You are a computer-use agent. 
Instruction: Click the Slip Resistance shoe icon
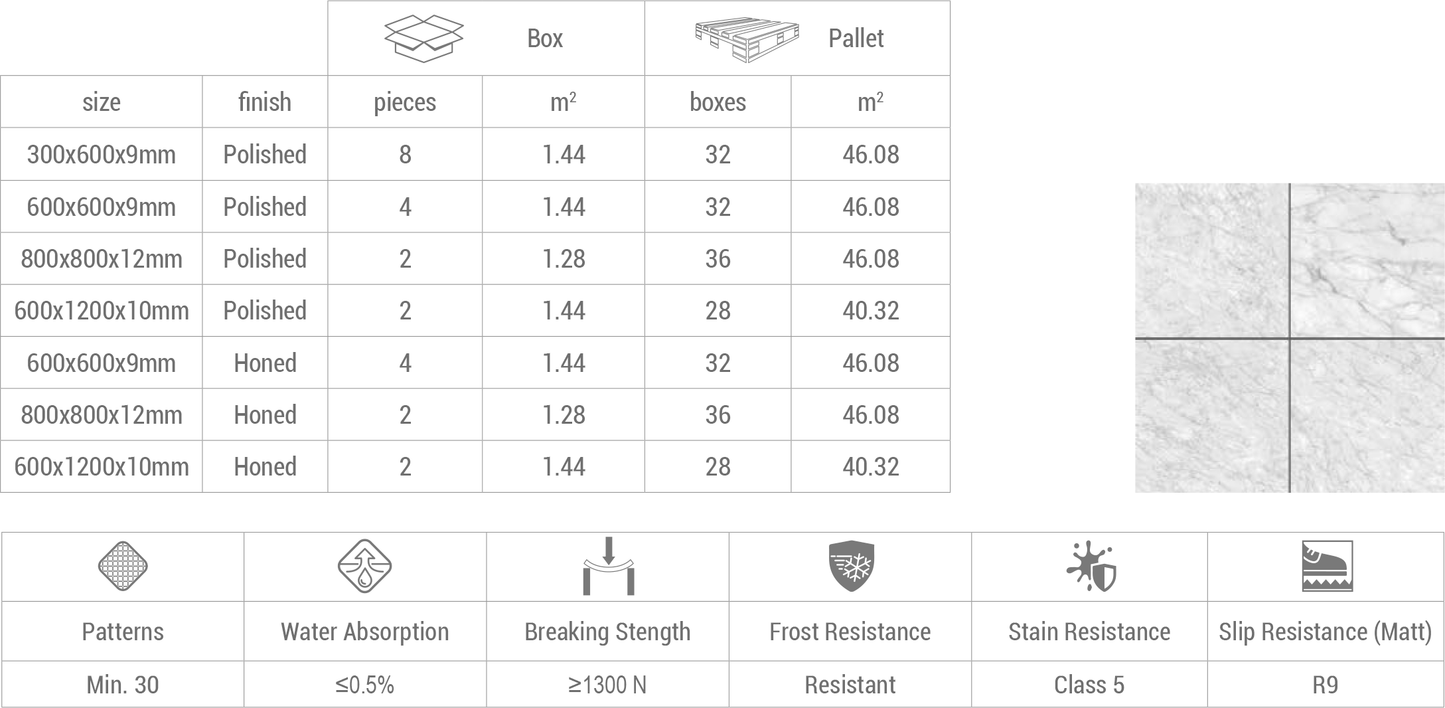(1327, 567)
